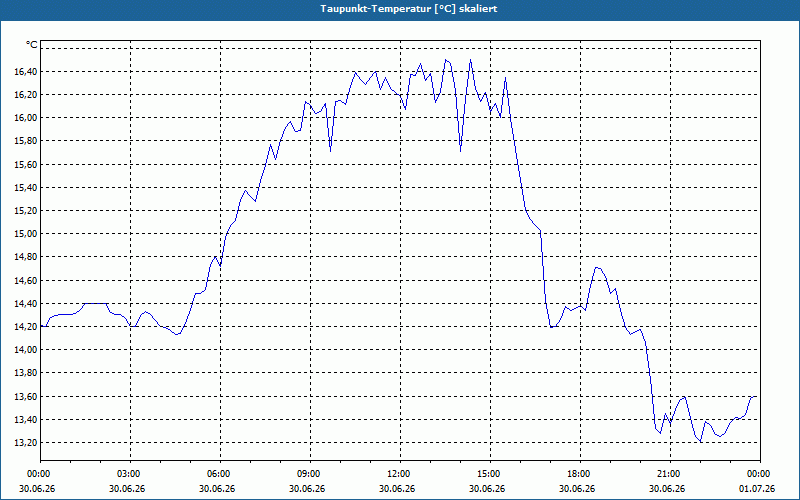Click the 00:00 01.07.26 x-axis label

757,481
